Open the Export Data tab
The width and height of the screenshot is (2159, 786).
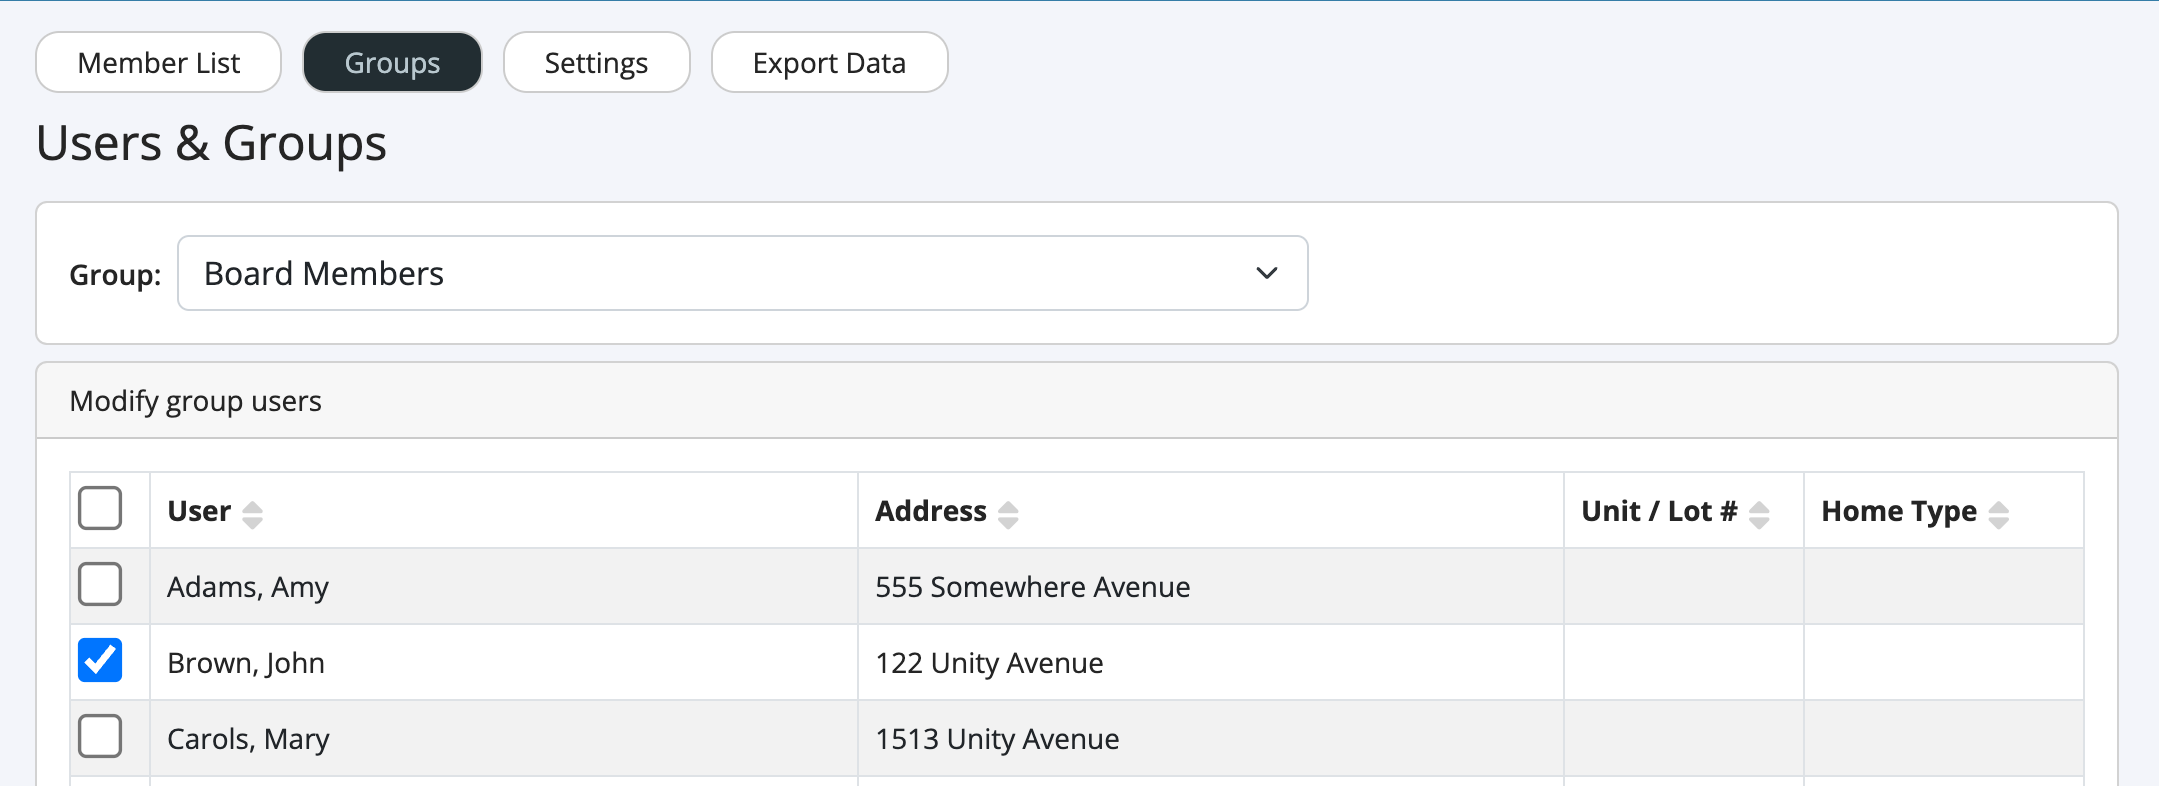[829, 62]
